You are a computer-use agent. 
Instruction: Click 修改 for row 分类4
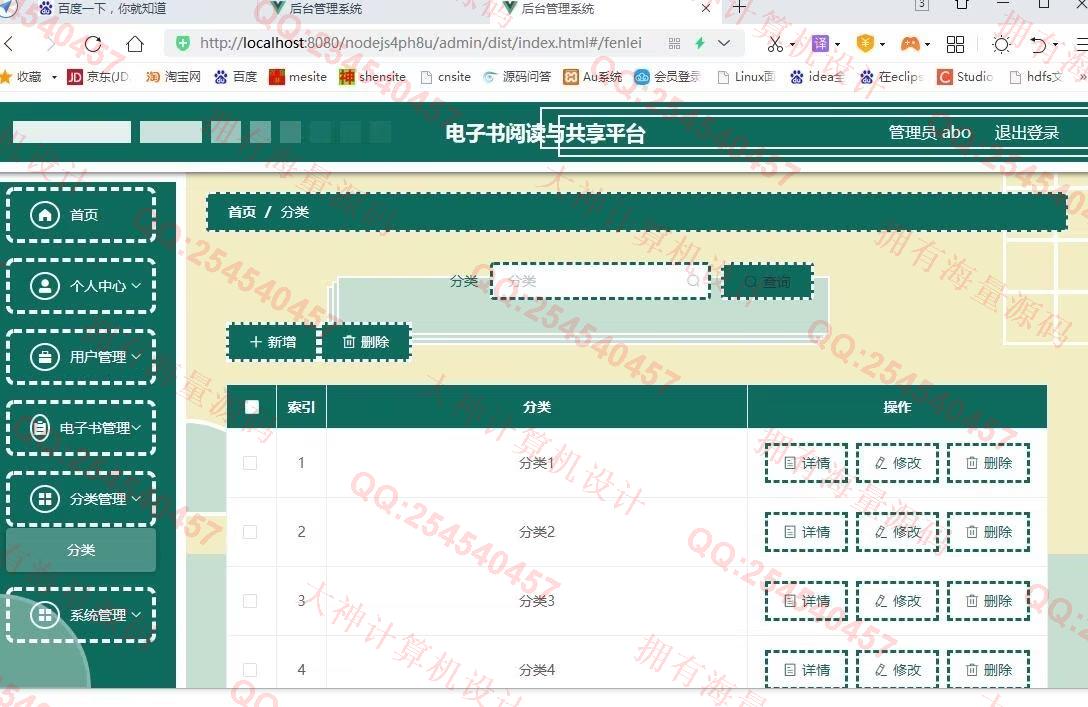point(897,670)
